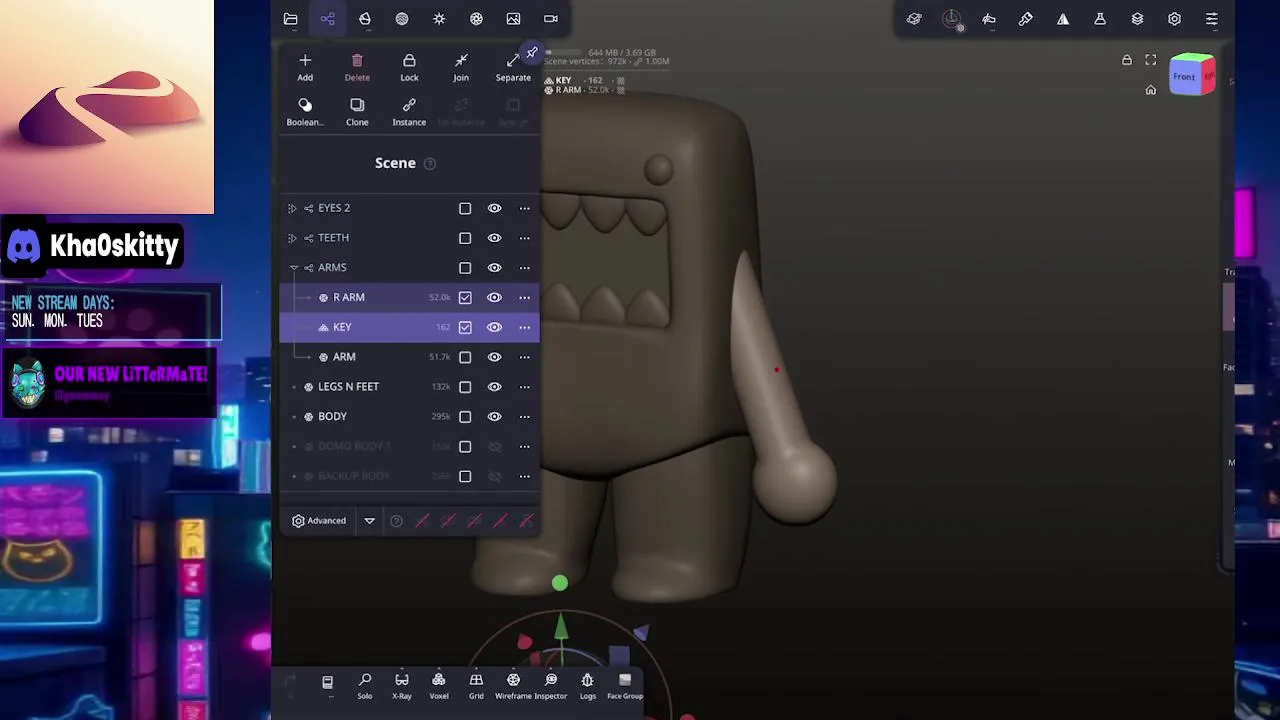
Task: Uncheck the R ARM checkbox
Action: (x=465, y=297)
